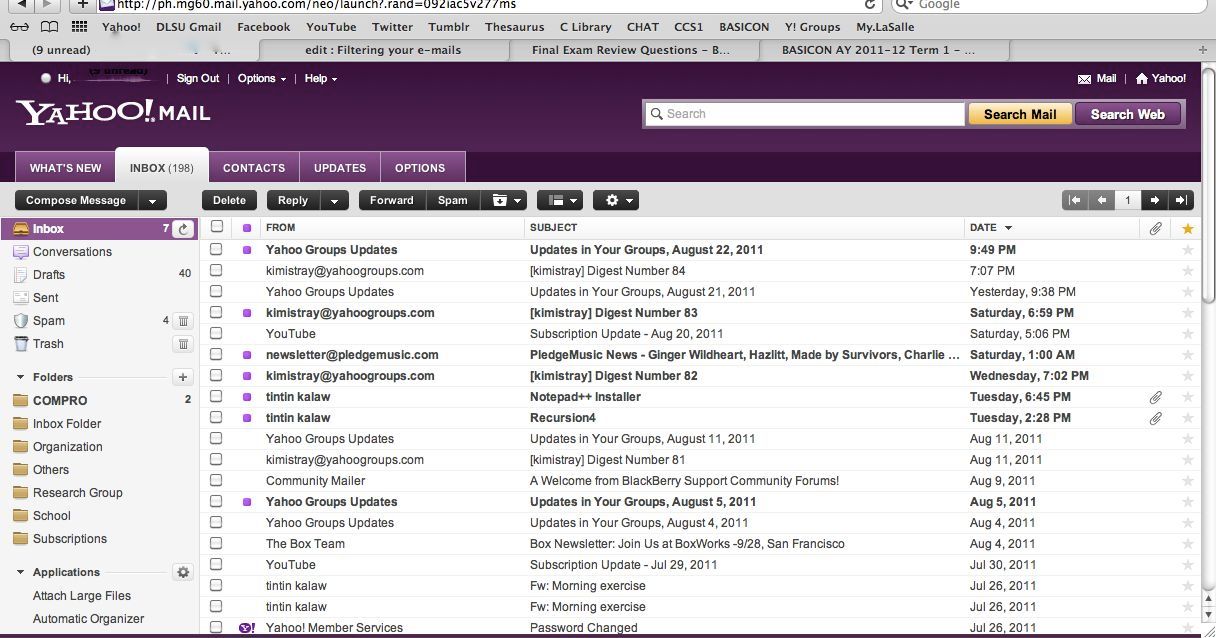Expand the Options menu in the header
Viewport: 1216px width, 638px height.
point(260,78)
